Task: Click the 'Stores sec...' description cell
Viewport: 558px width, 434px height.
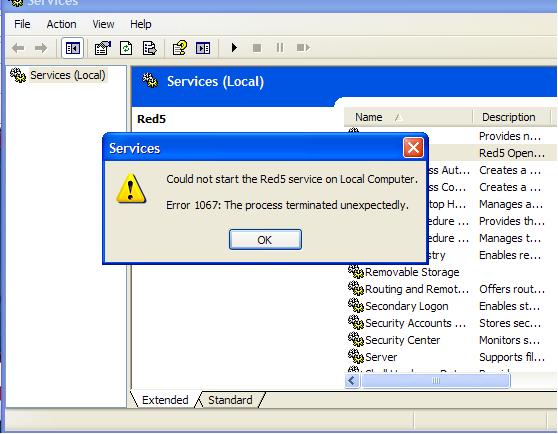Action: click(x=510, y=323)
